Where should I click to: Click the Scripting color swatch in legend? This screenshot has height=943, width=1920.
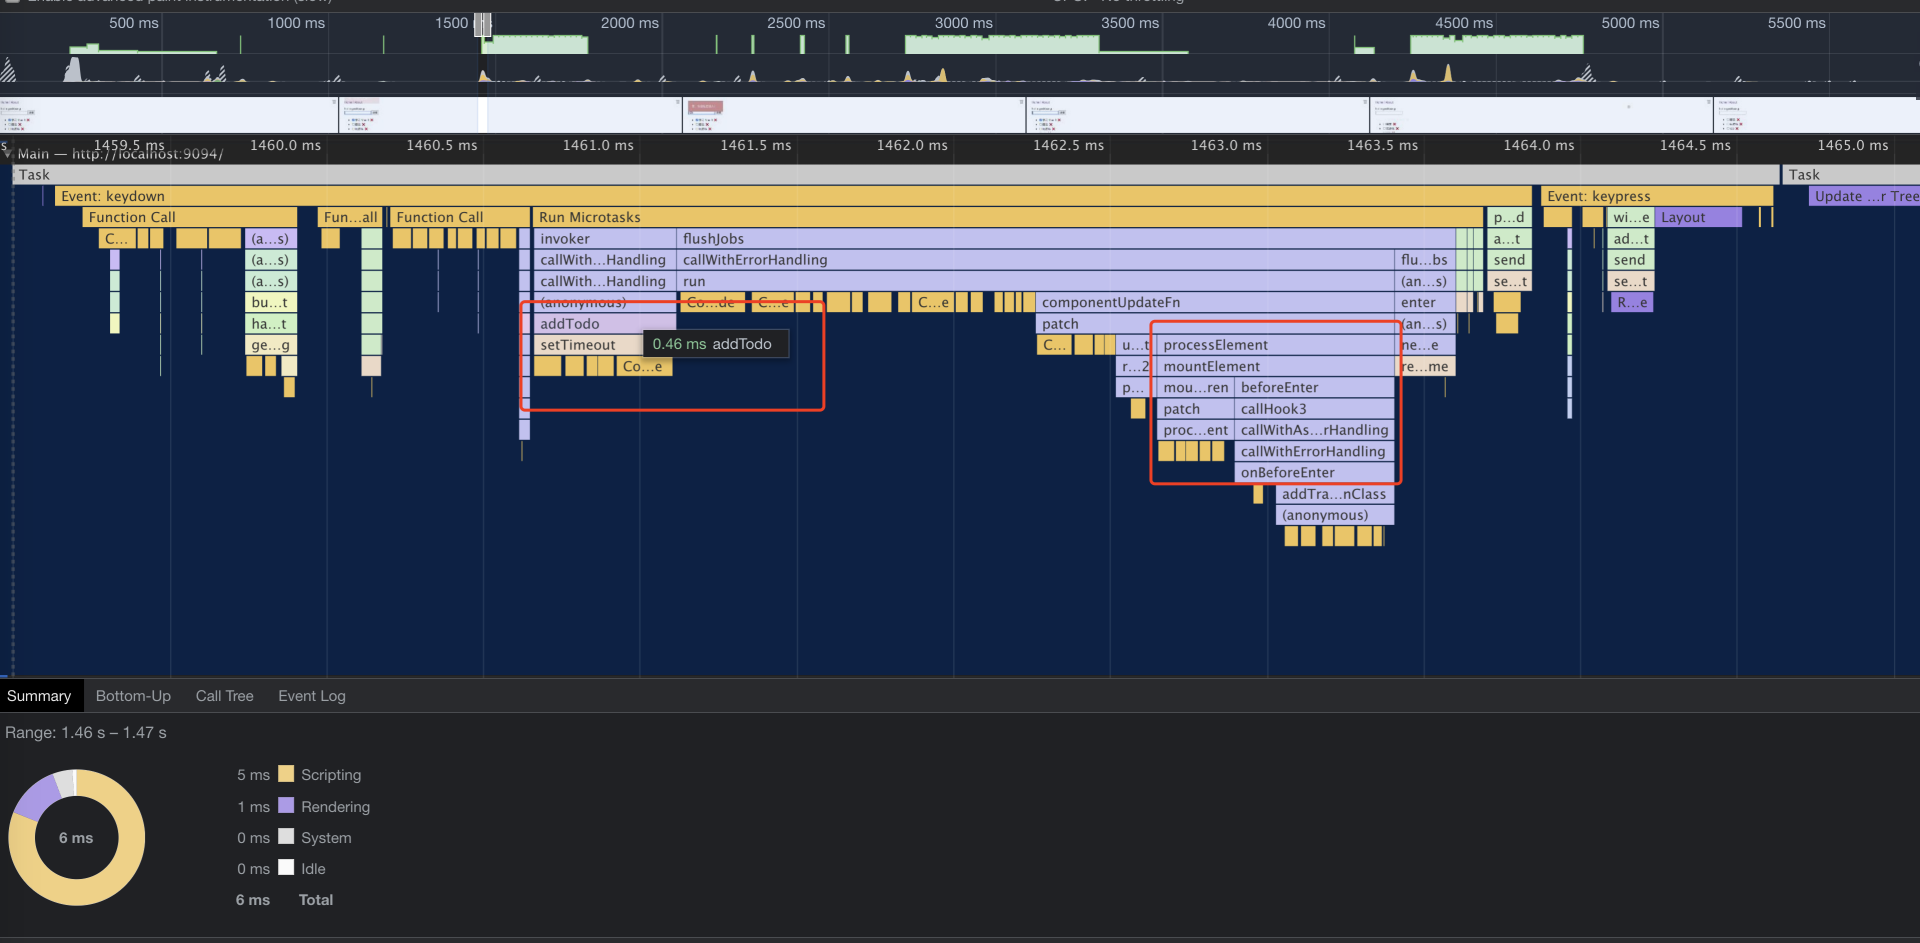coord(286,774)
